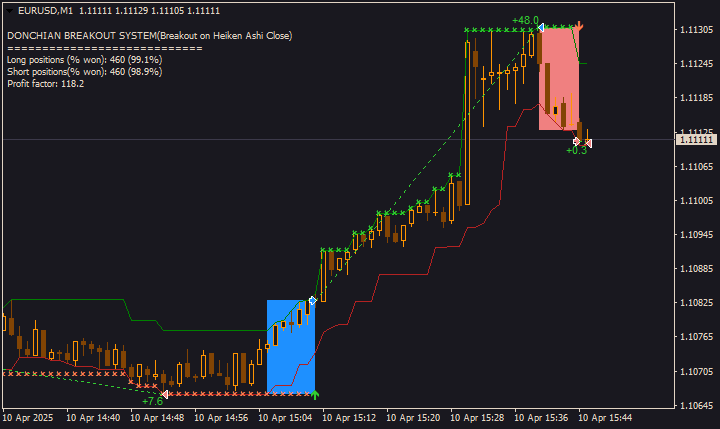This screenshot has height=429, width=720.
Task: Click the green up arrow buy signal
Action: pos(315,395)
